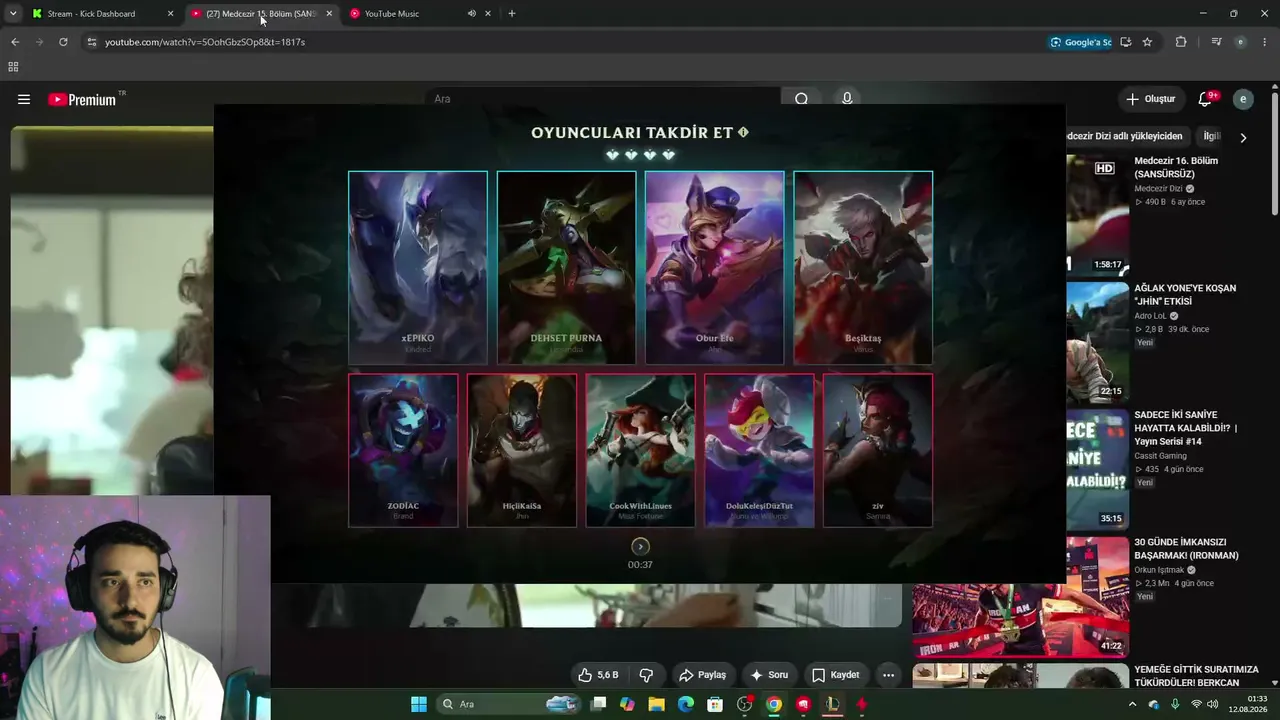Select the ZODİAC Brand enemy card

tap(403, 450)
